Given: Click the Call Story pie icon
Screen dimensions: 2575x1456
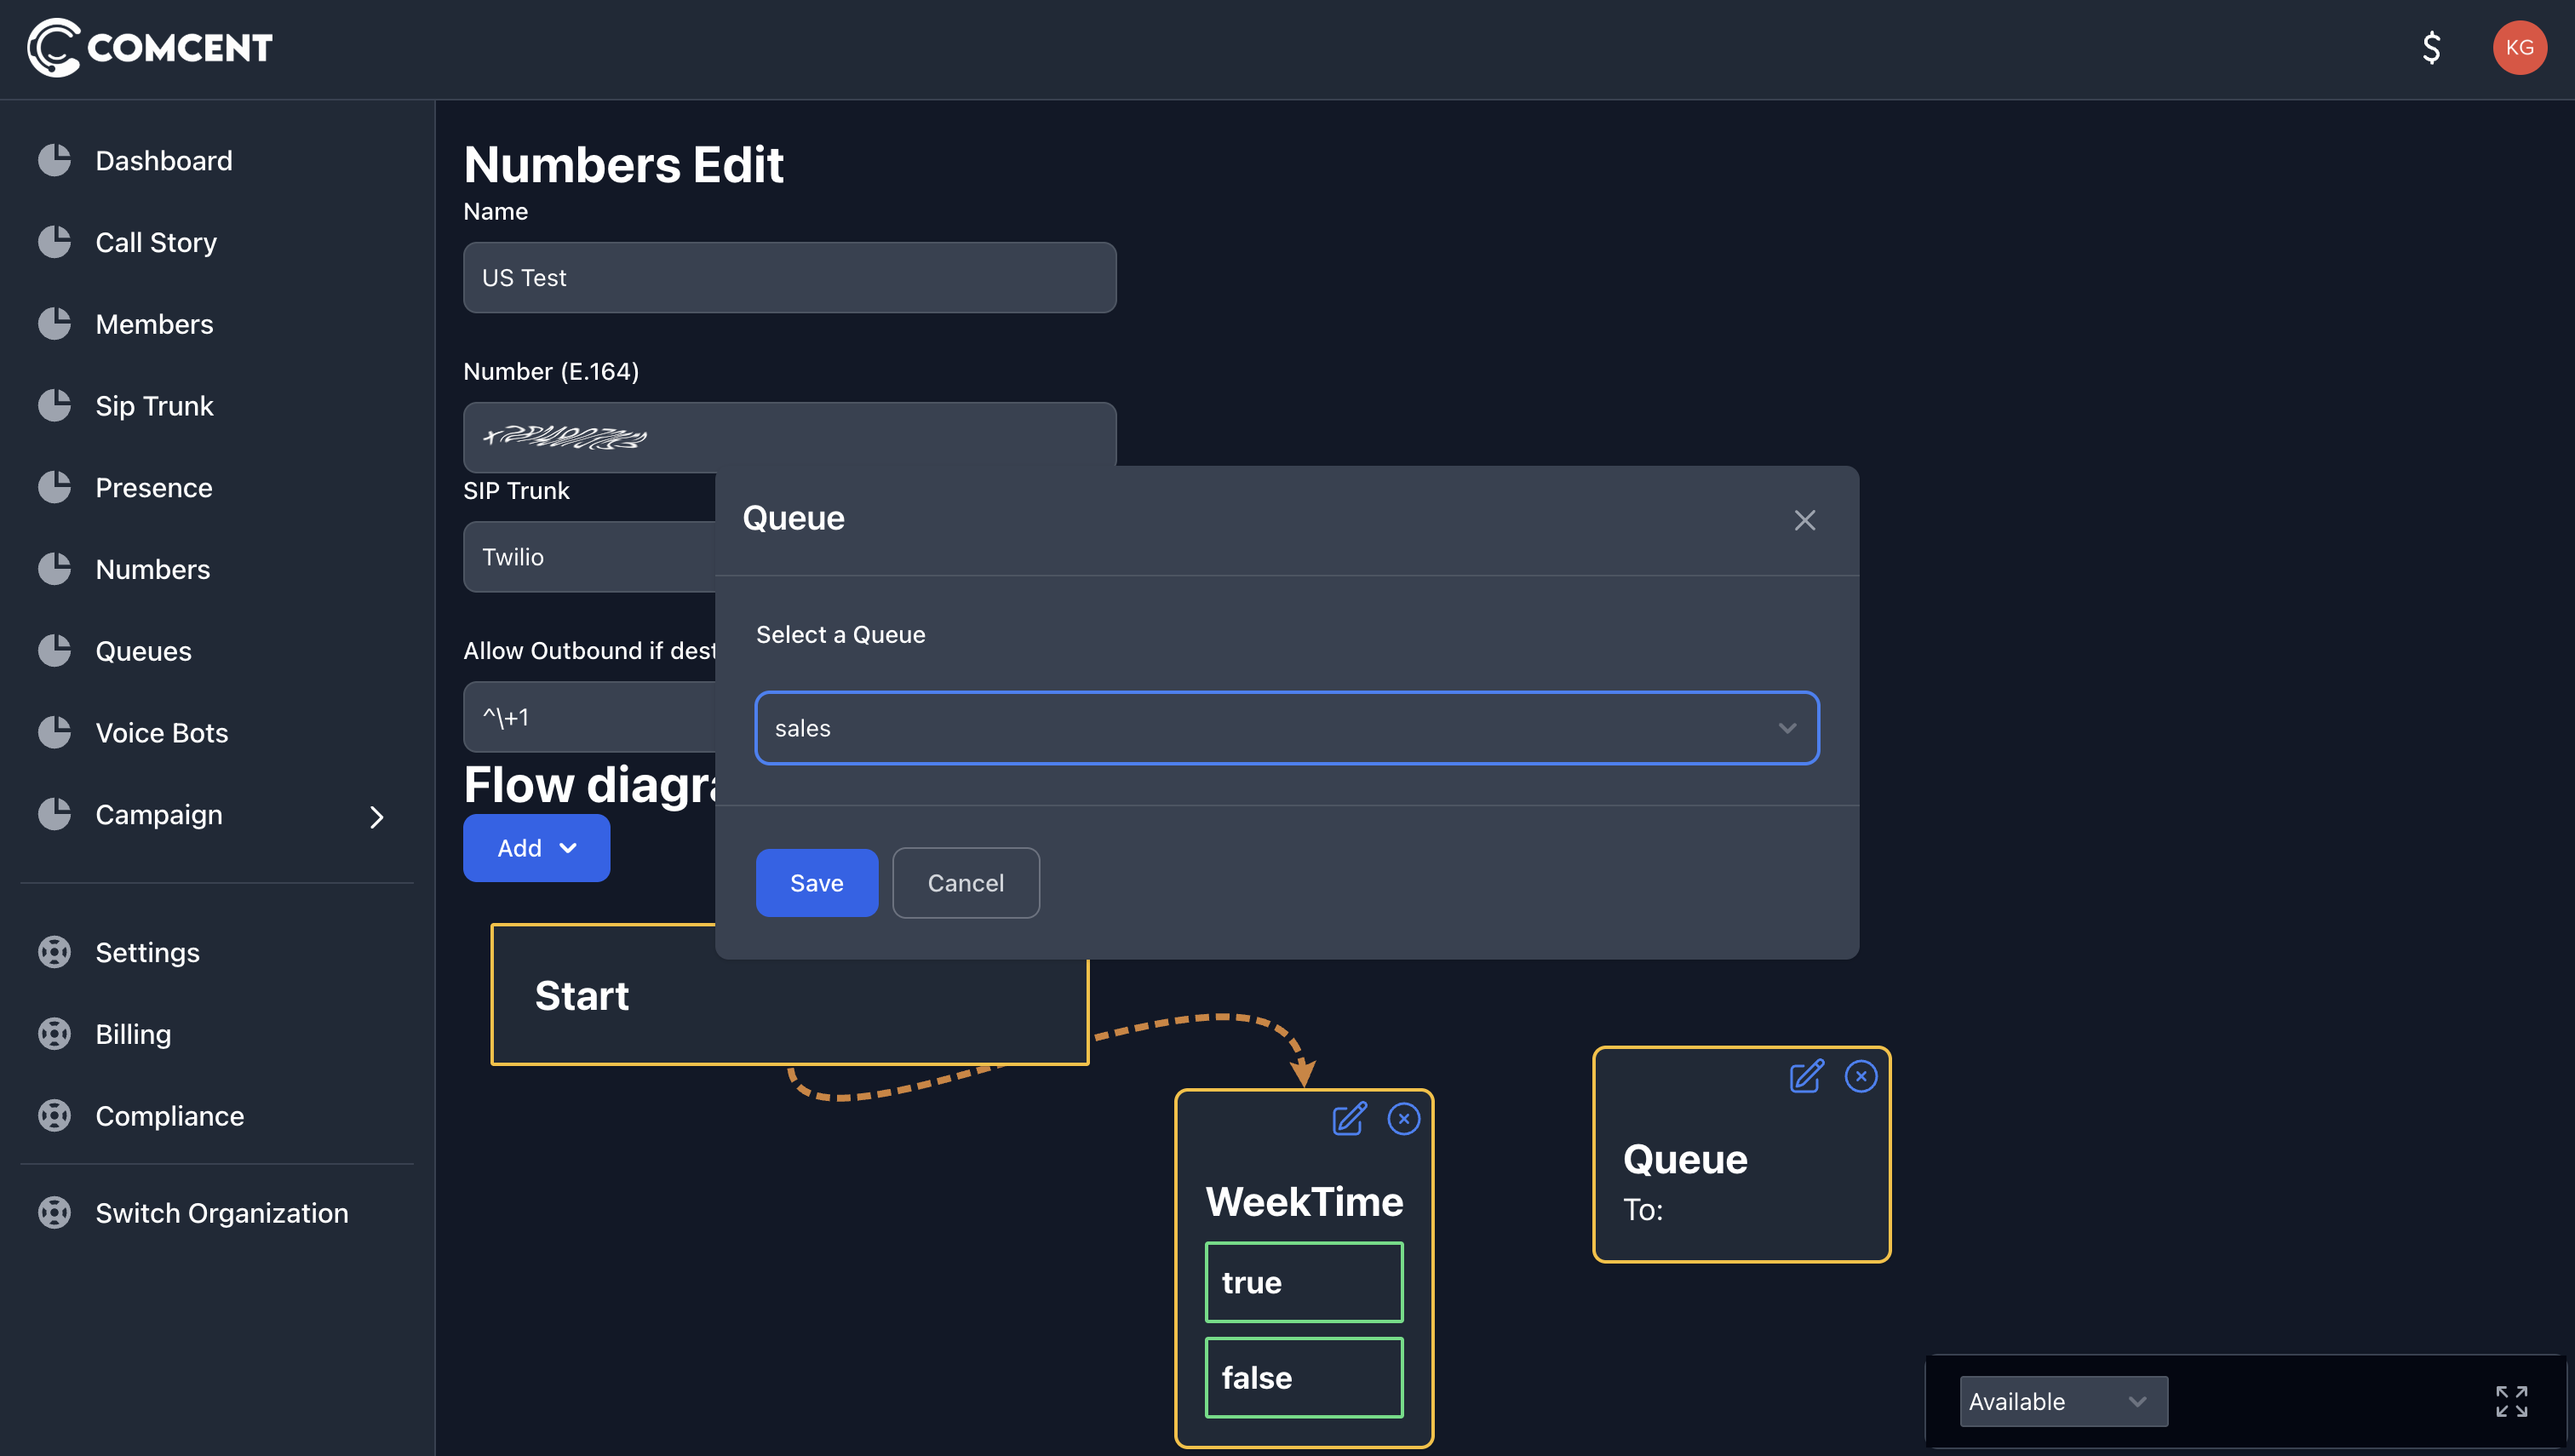Looking at the screenshot, I should click(x=54, y=242).
